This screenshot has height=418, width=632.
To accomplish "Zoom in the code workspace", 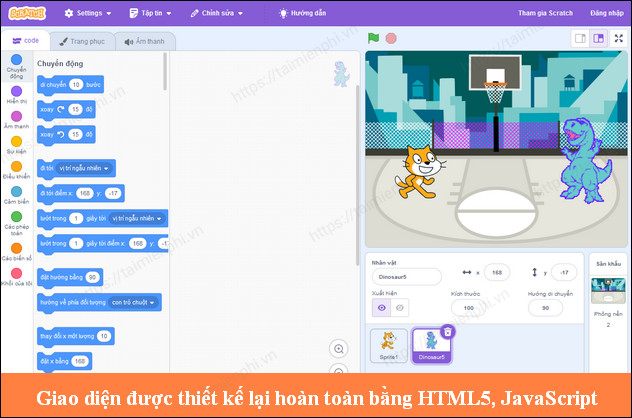I will [x=339, y=349].
